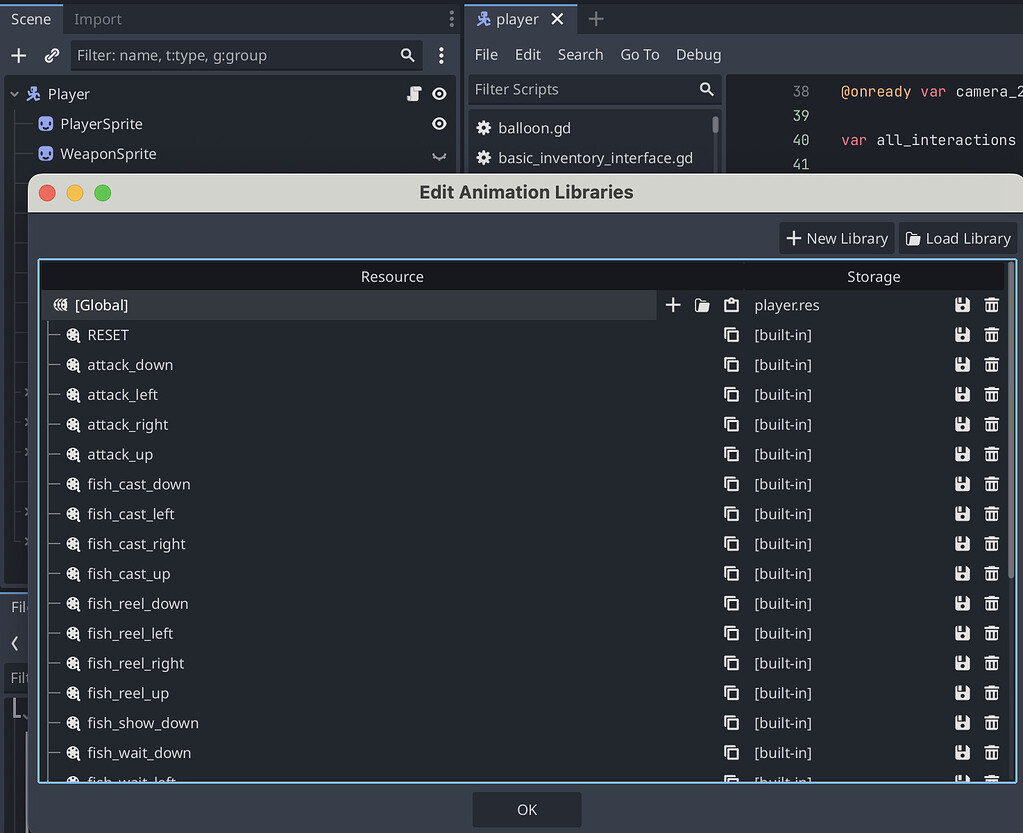
Task: Toggle the WeaponSprite visibility icon
Action: [438, 154]
